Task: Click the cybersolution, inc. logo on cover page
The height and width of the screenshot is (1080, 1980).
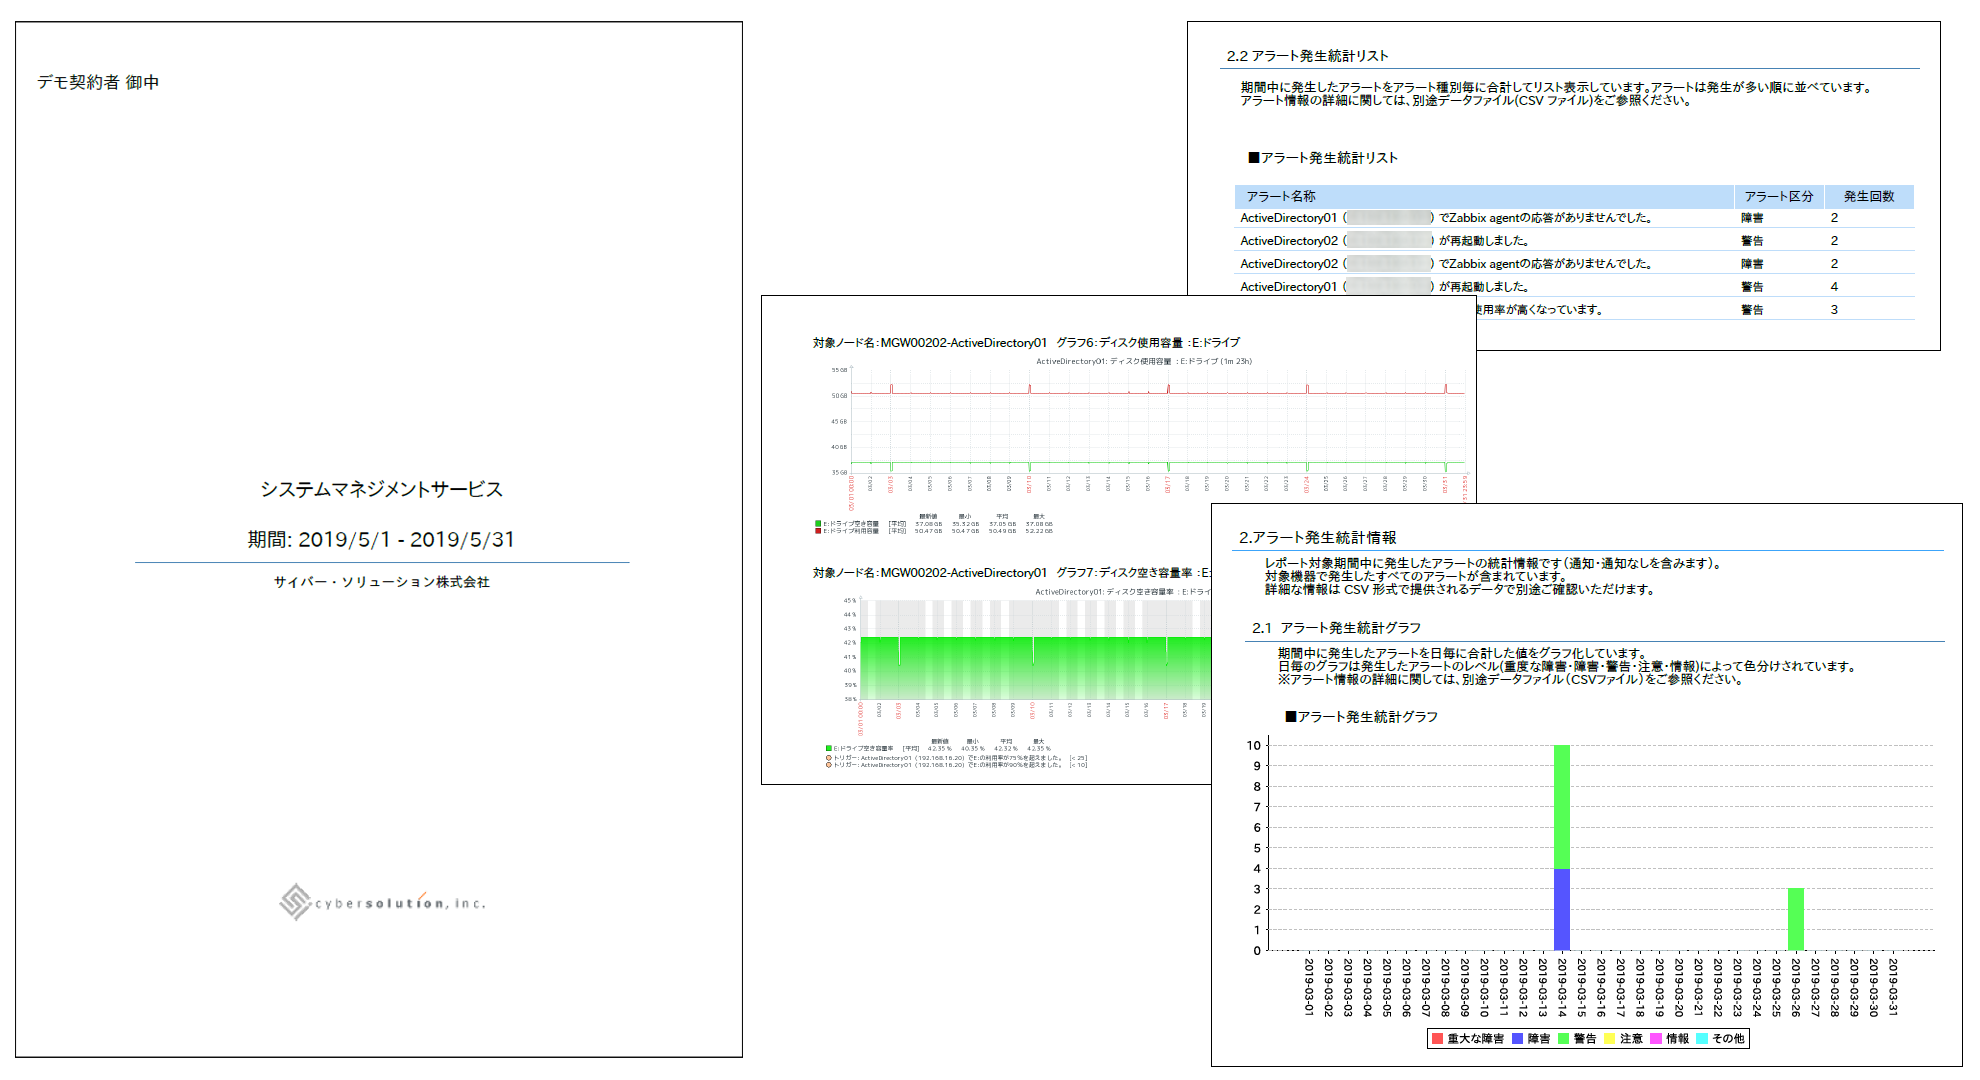Action: pyautogui.click(x=382, y=902)
